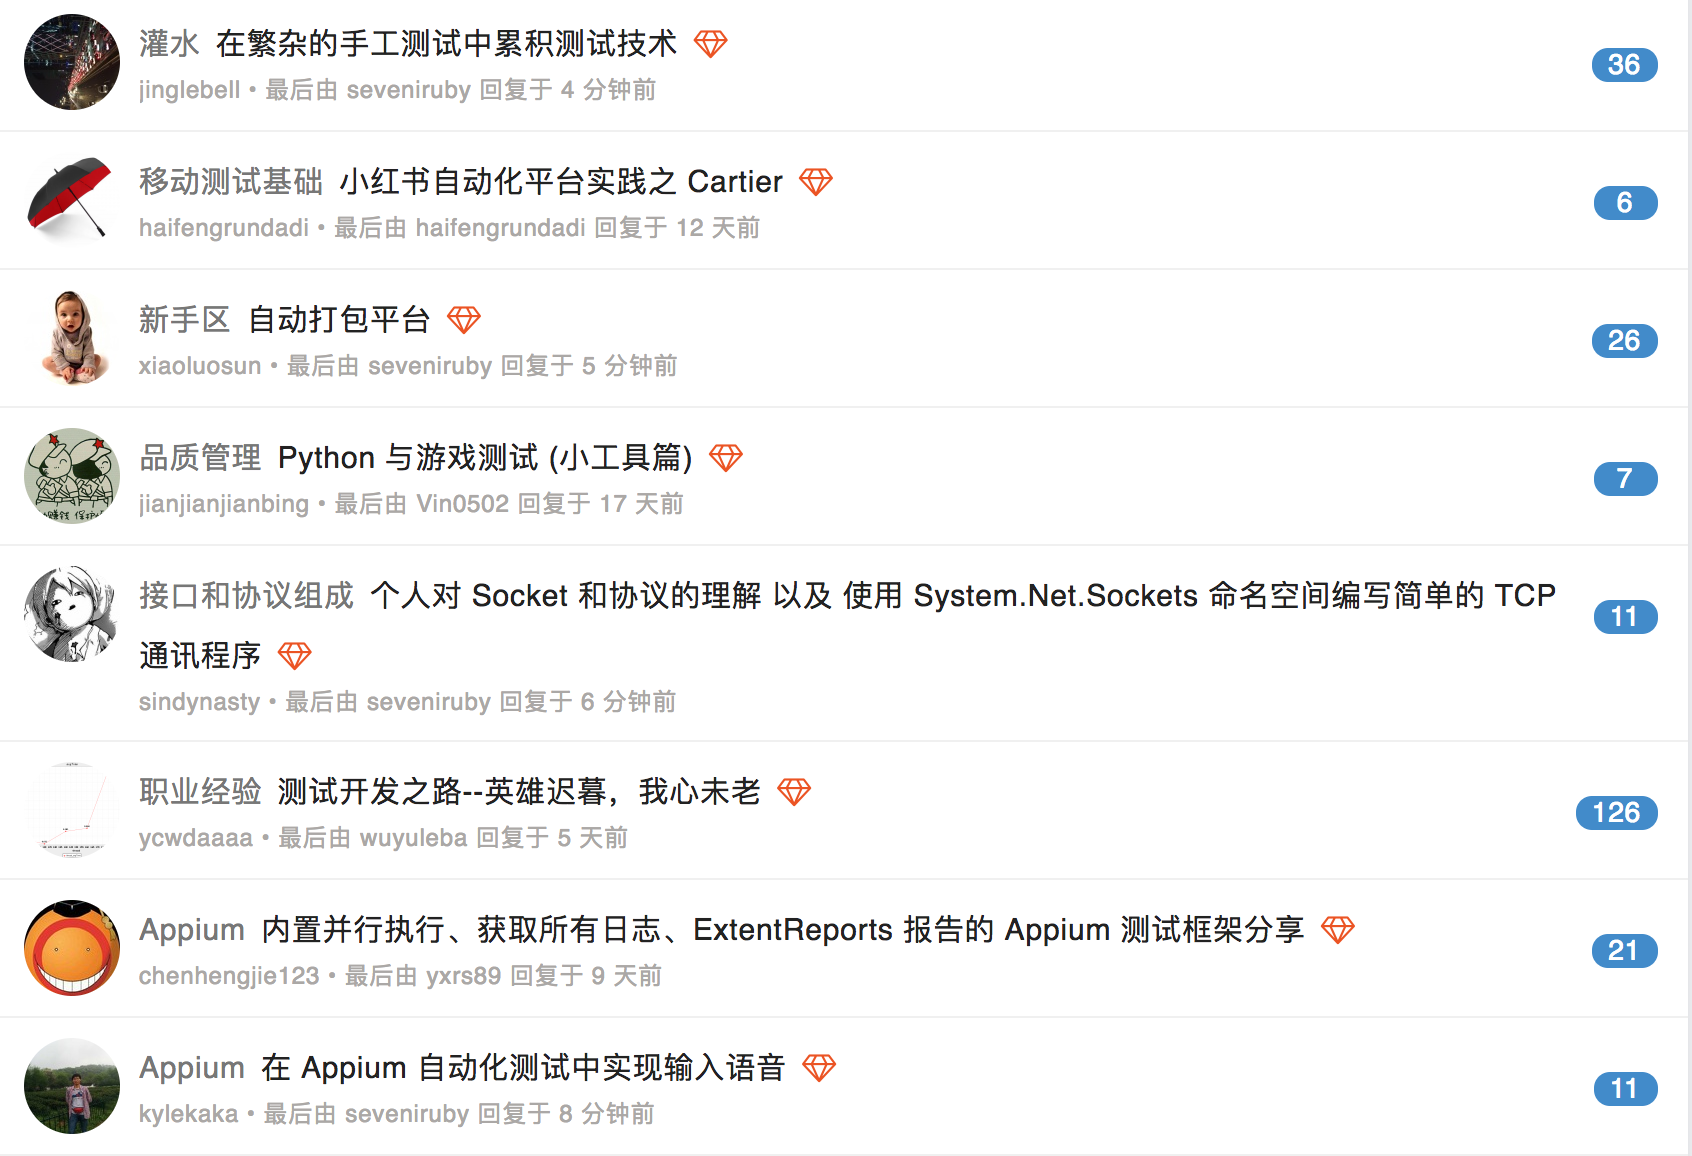
Task: Click the 36 reply count badge
Action: 1625,65
